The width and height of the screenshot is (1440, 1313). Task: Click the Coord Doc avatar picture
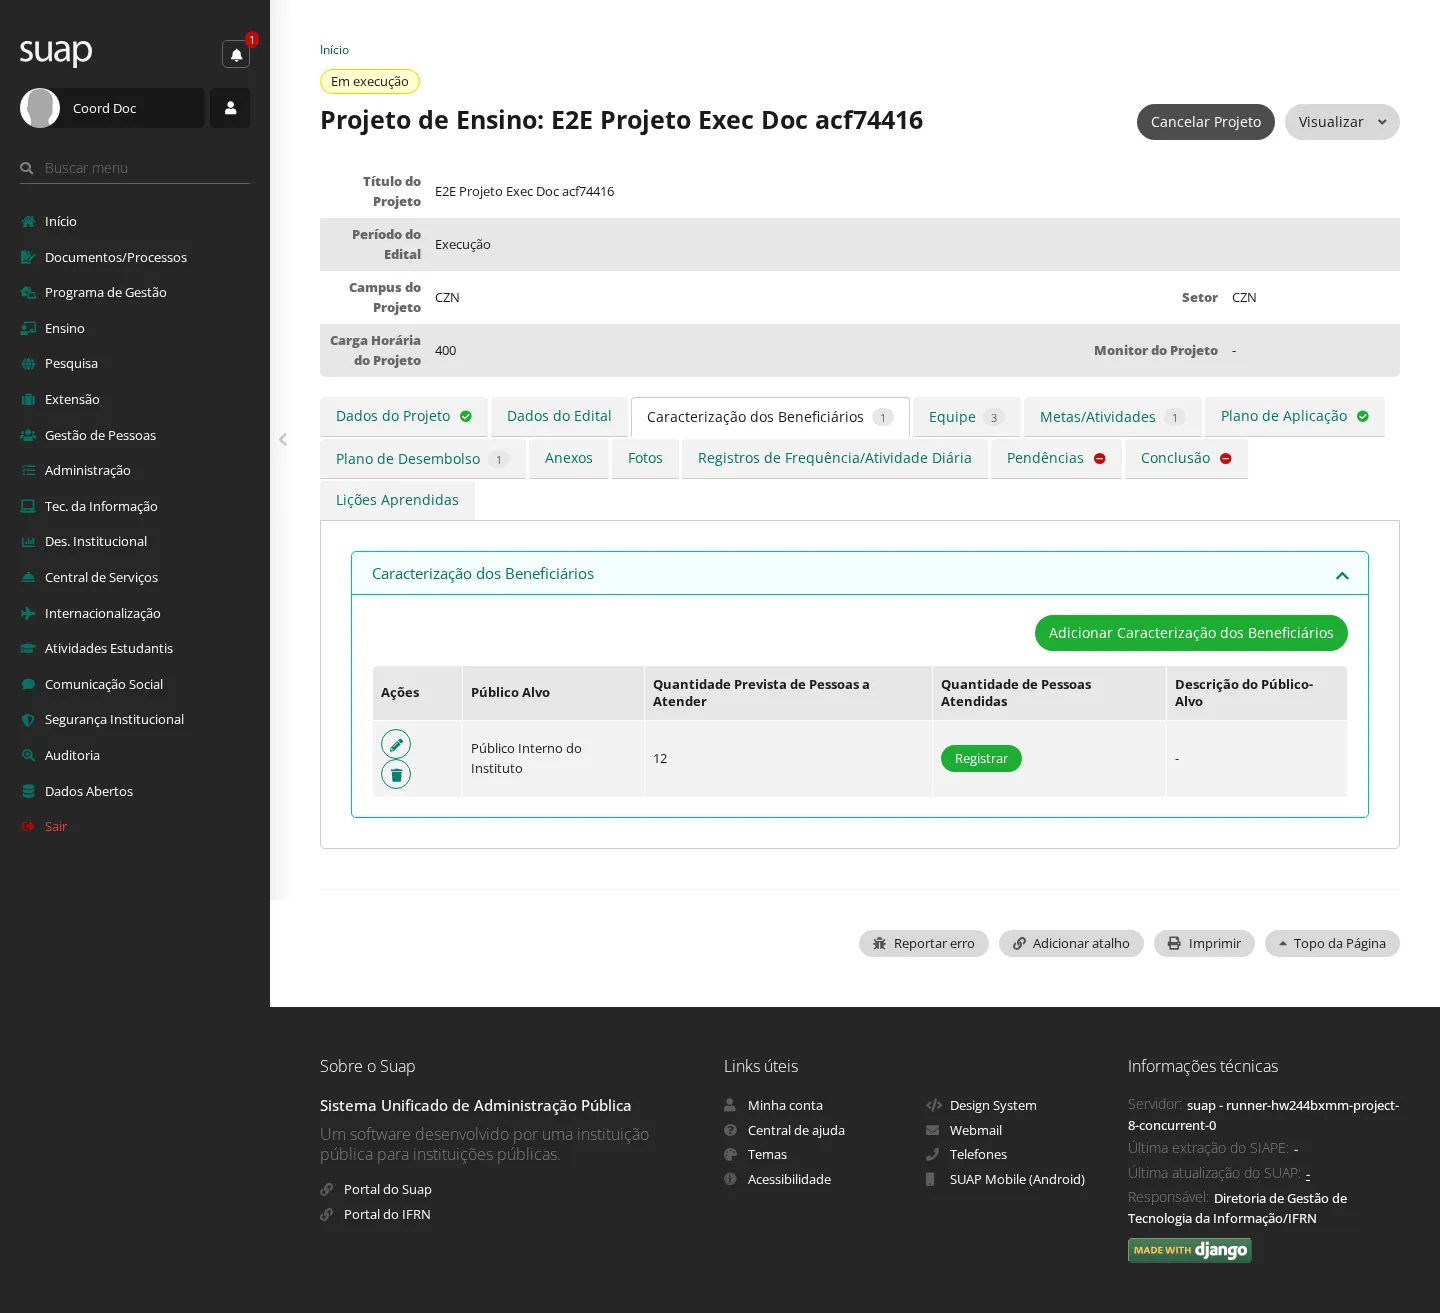click(40, 108)
